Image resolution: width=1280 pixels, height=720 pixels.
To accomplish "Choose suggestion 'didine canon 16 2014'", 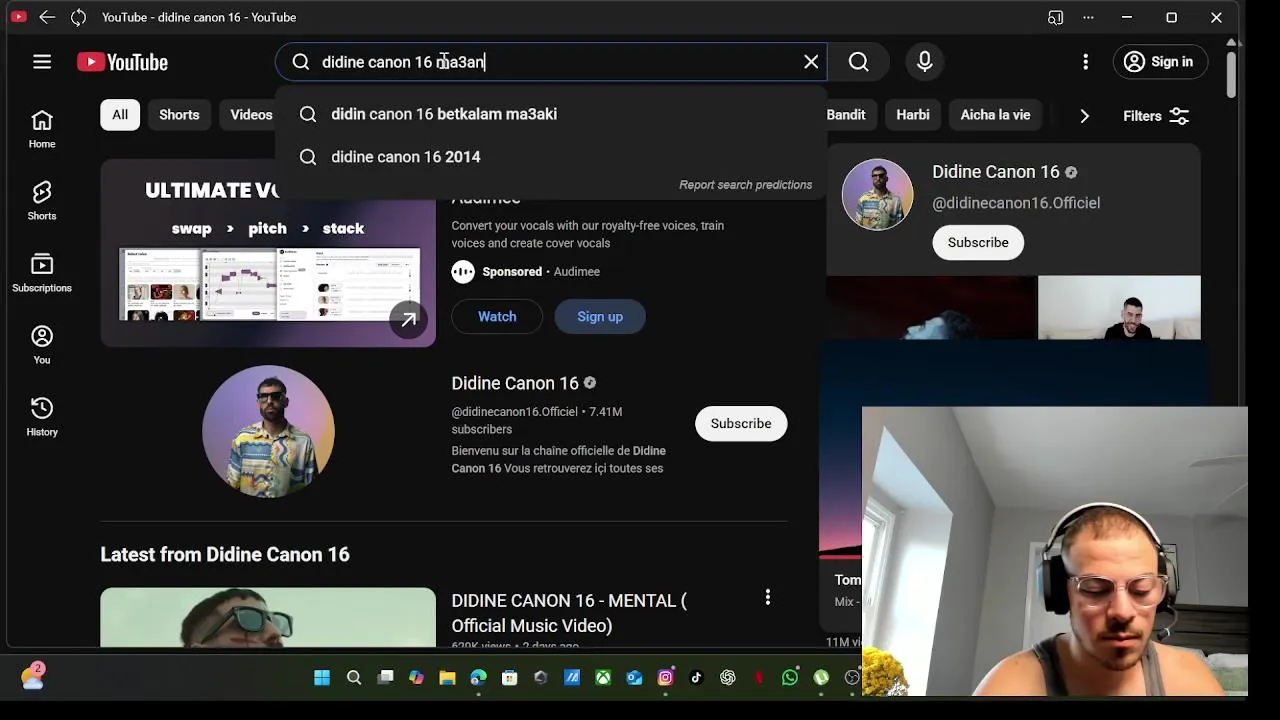I will pyautogui.click(x=551, y=157).
